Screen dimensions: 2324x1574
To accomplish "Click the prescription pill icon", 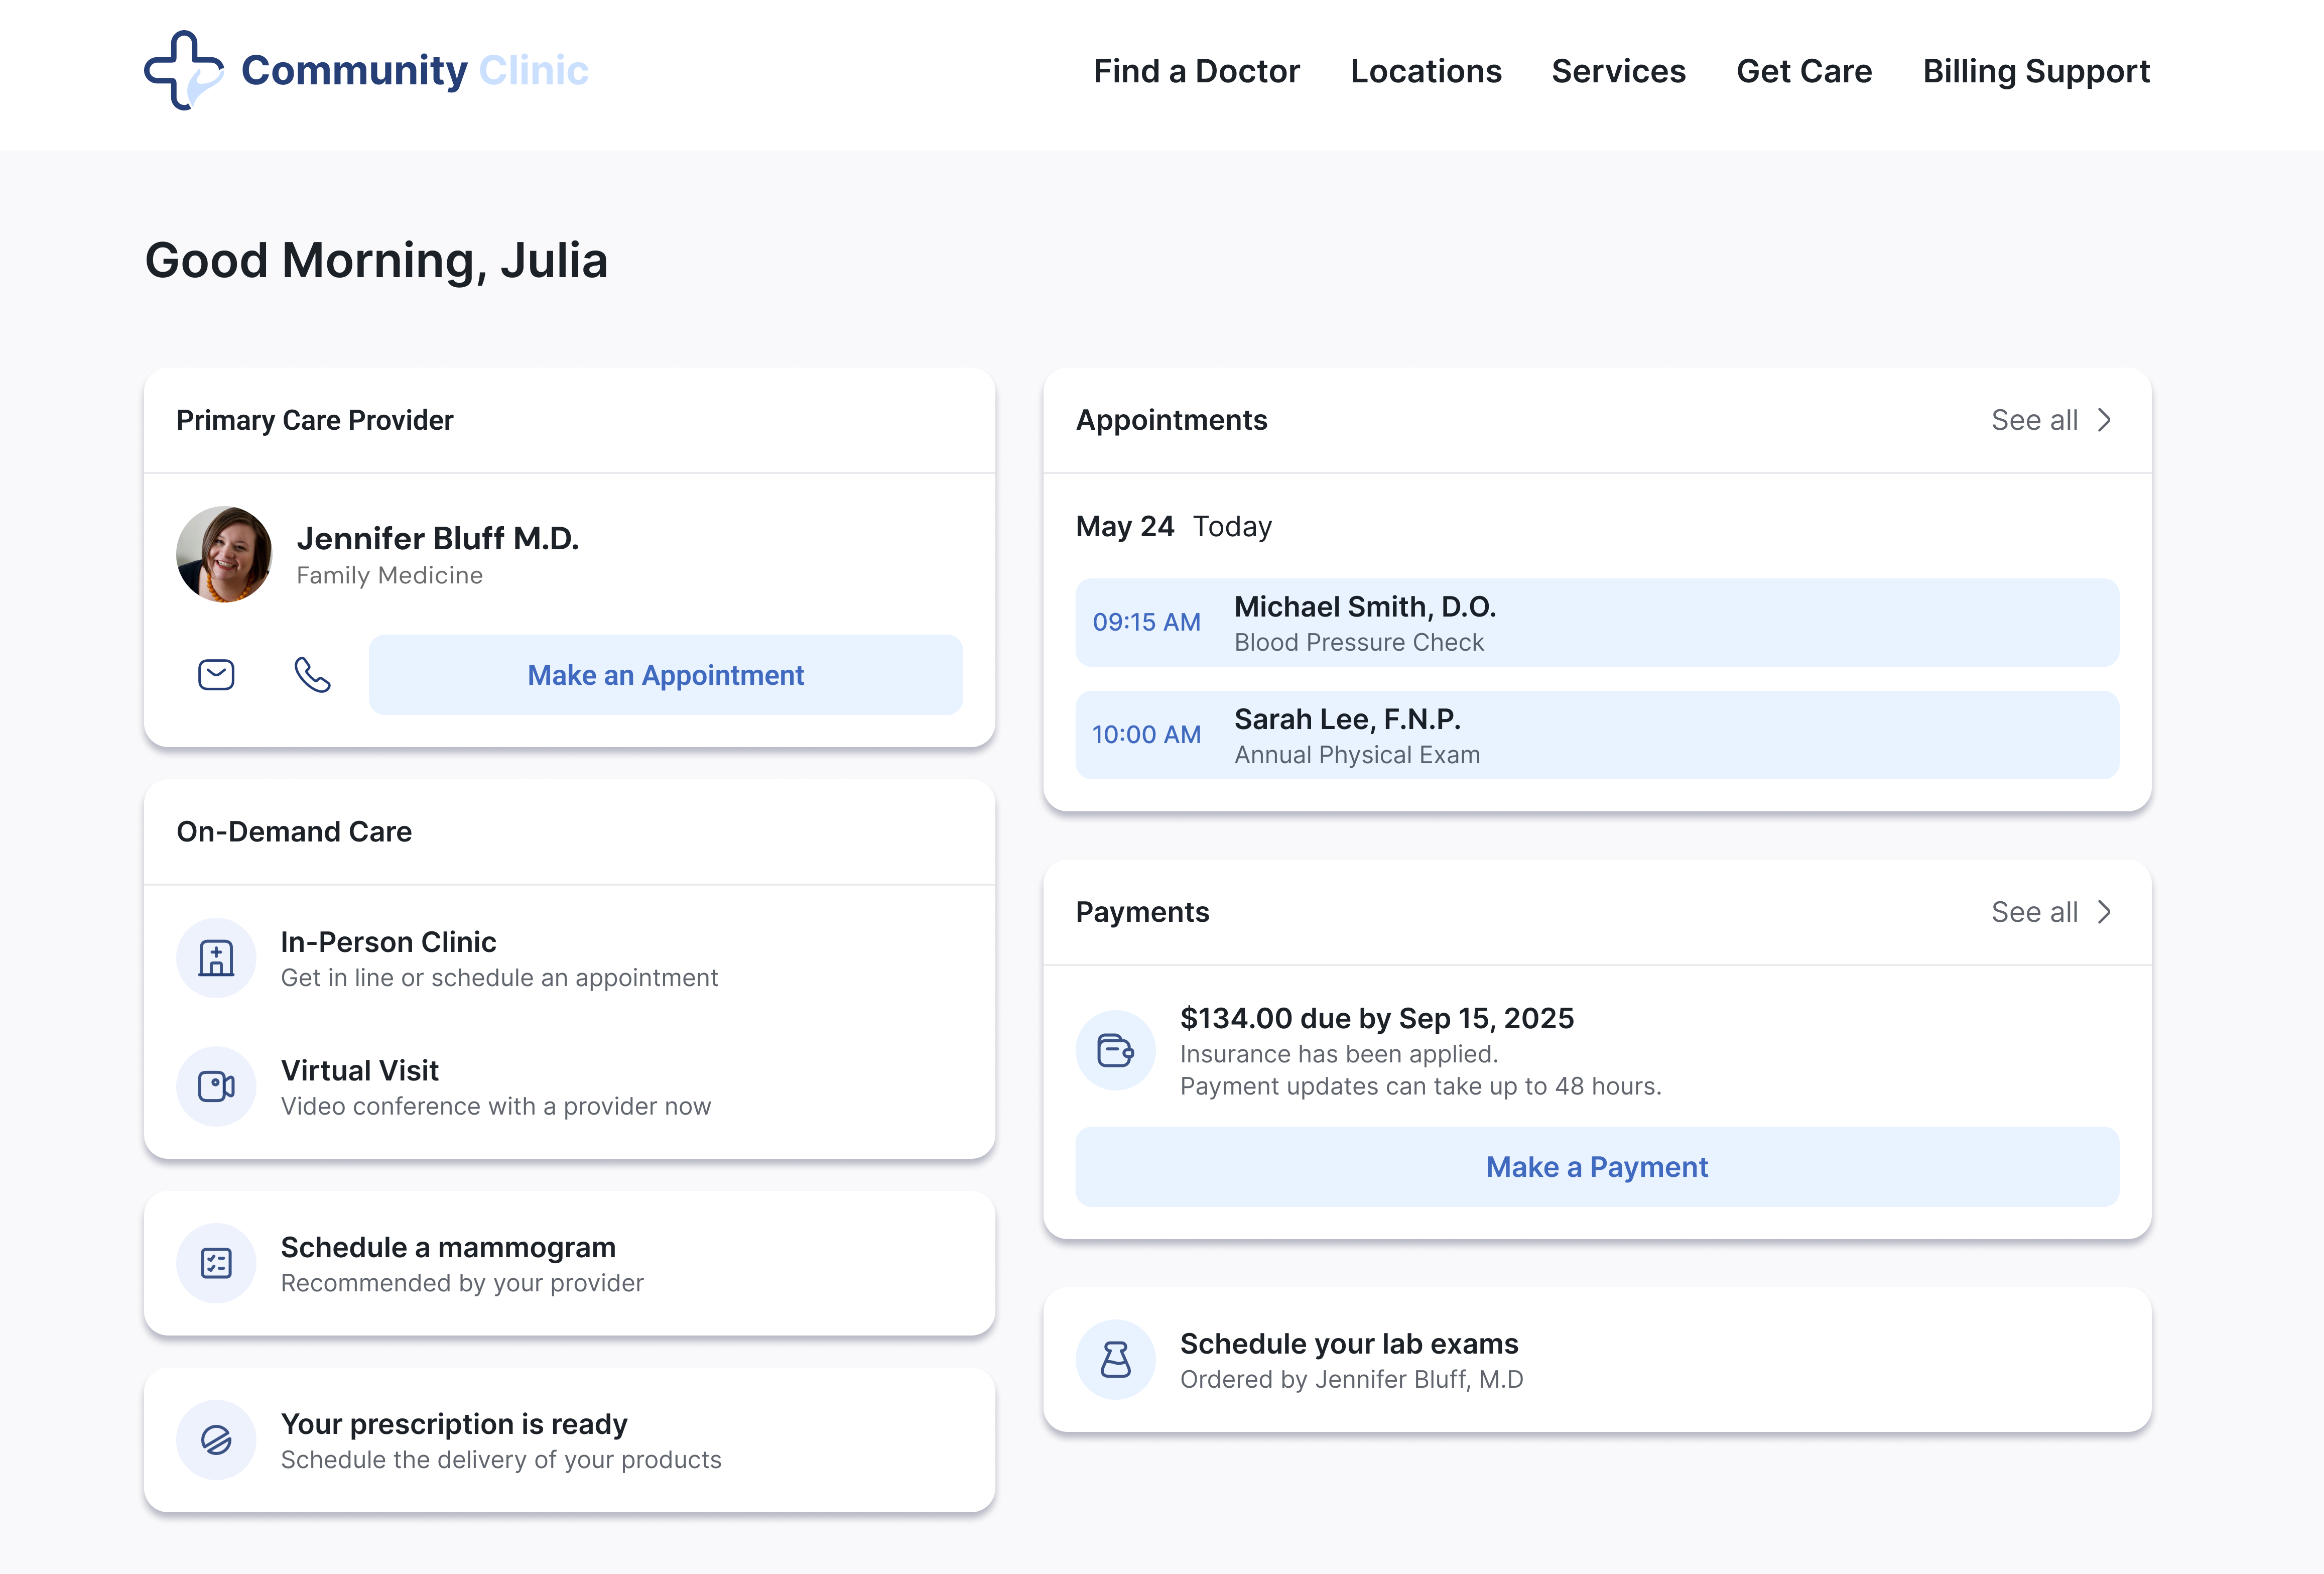I will (x=216, y=1439).
